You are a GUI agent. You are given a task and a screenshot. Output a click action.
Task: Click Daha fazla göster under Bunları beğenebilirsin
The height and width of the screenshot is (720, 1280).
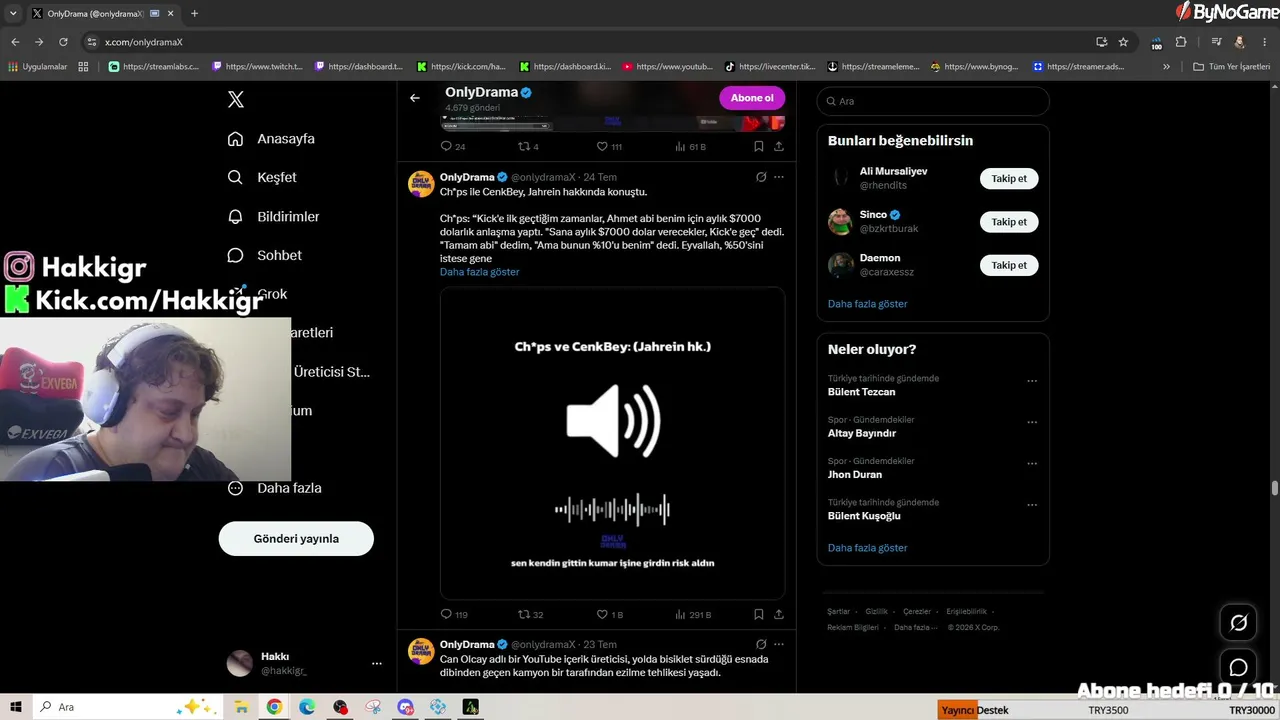(x=867, y=304)
